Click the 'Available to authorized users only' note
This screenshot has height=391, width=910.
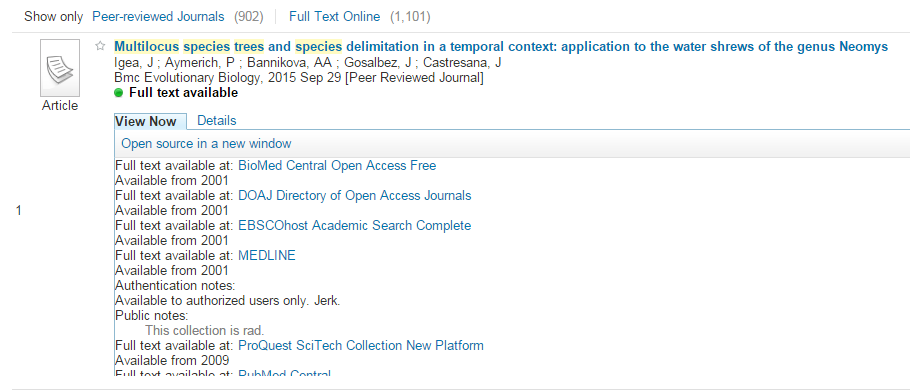pyautogui.click(x=228, y=301)
